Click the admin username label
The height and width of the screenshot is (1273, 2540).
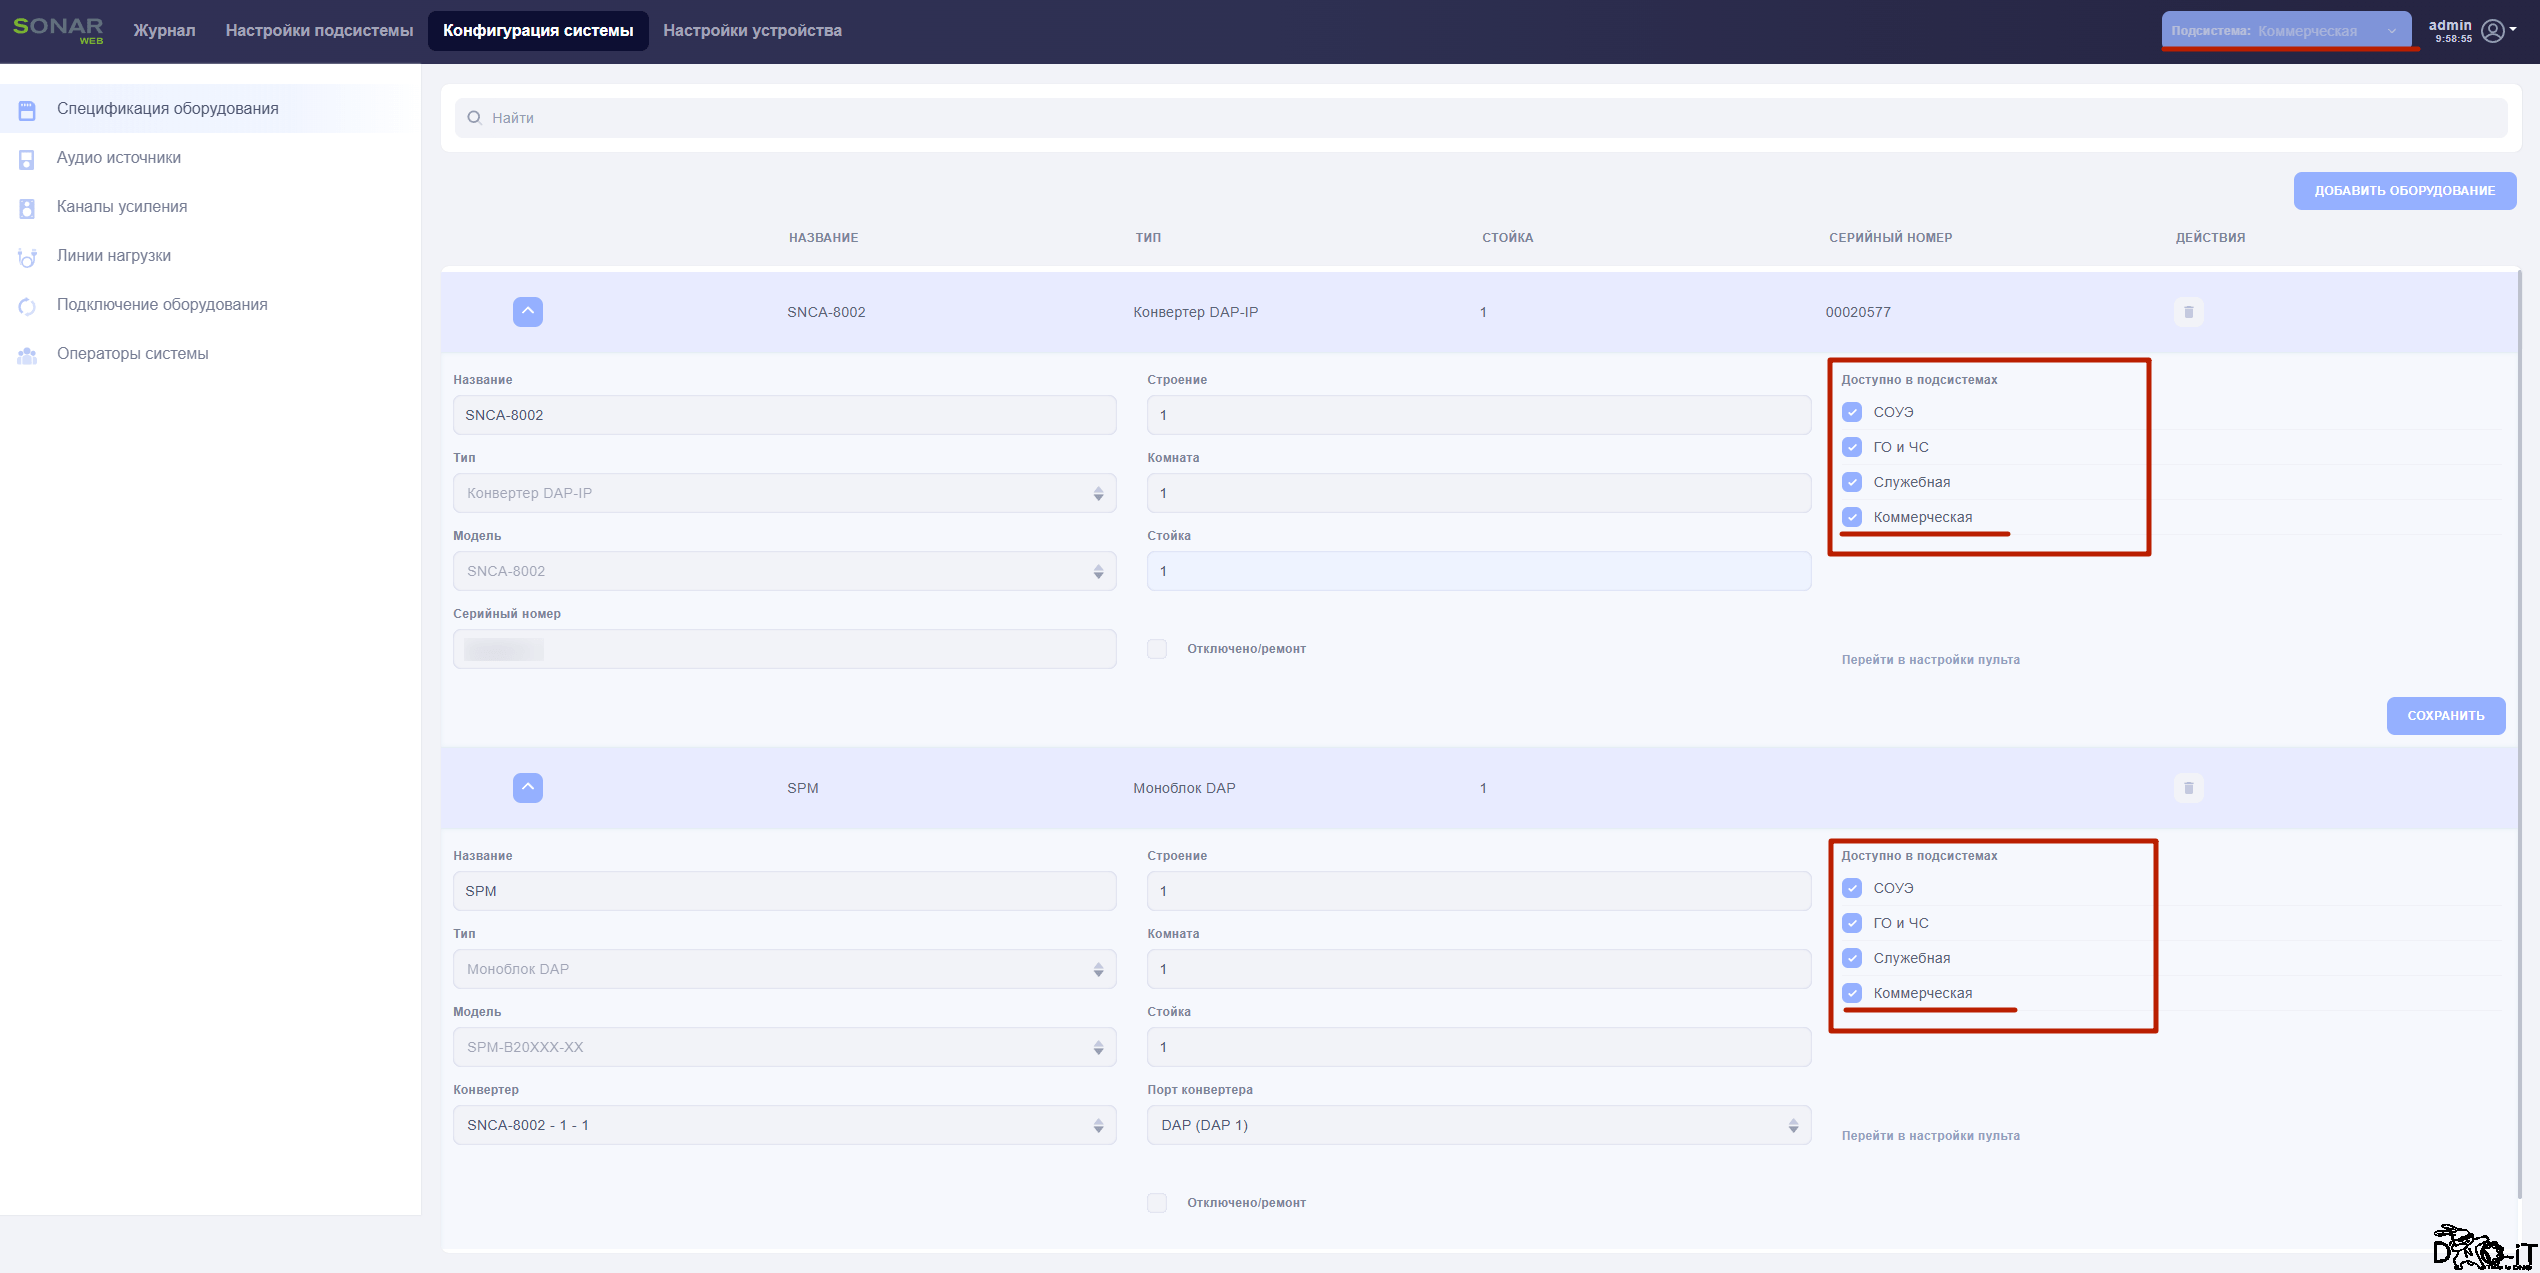click(2449, 25)
